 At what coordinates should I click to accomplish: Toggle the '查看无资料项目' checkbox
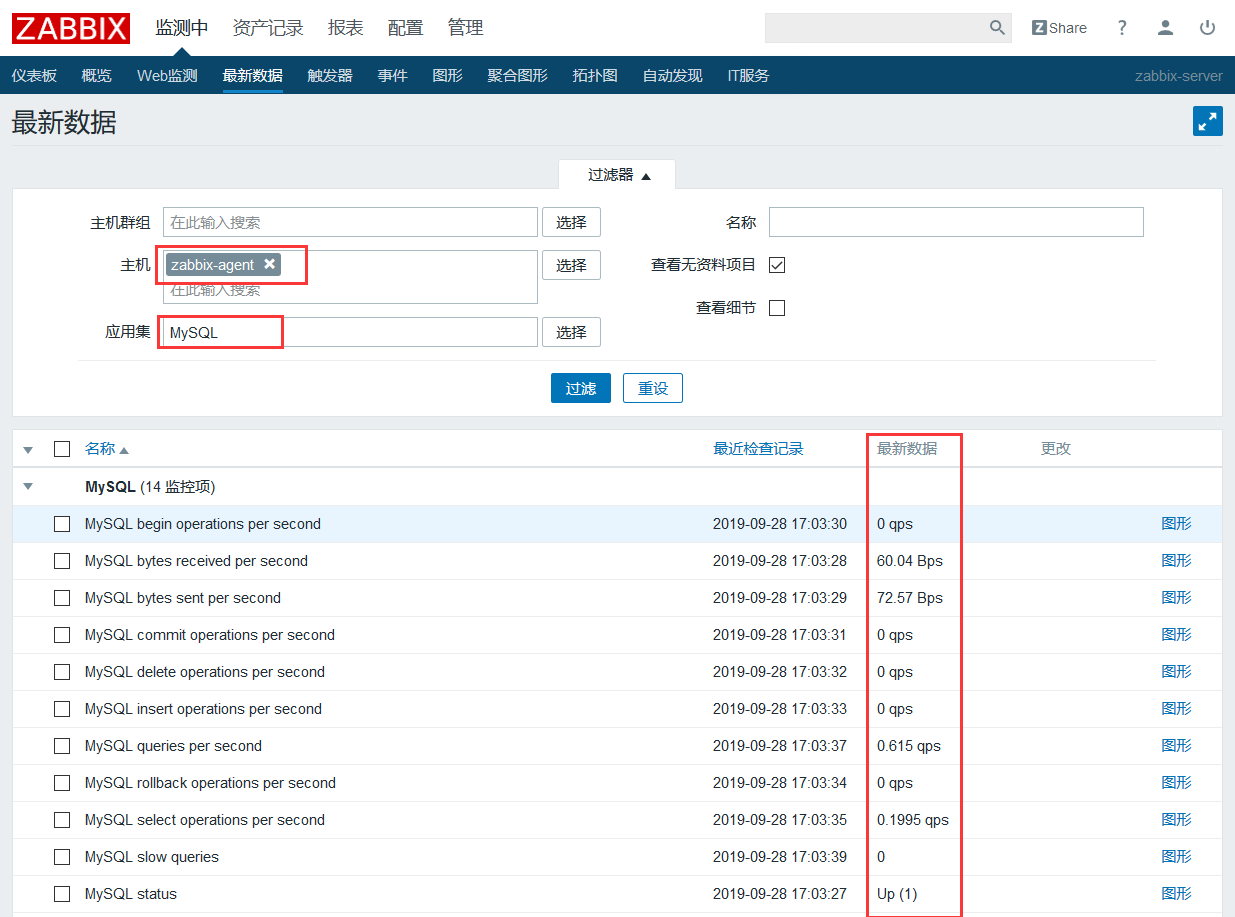click(x=777, y=265)
